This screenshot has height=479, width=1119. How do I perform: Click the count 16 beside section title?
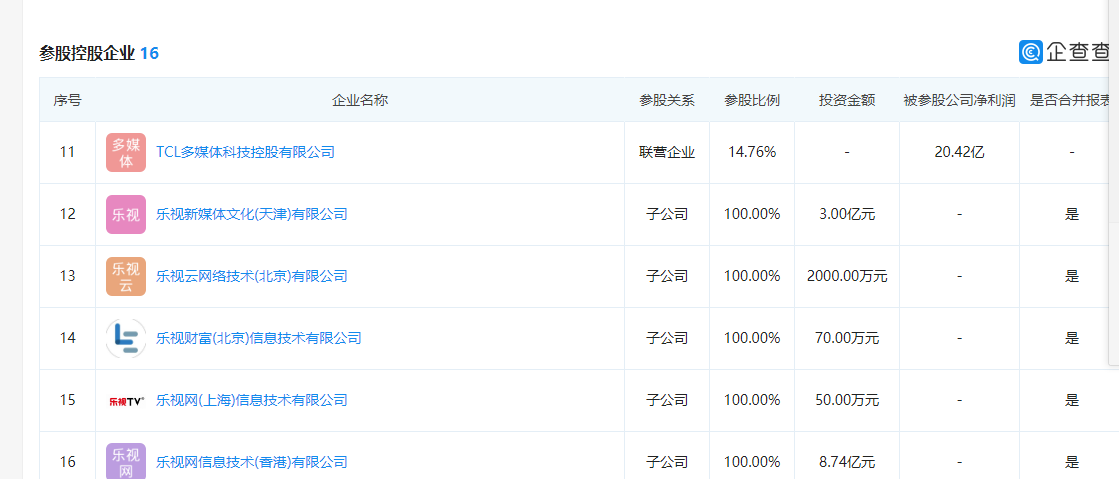(x=149, y=53)
